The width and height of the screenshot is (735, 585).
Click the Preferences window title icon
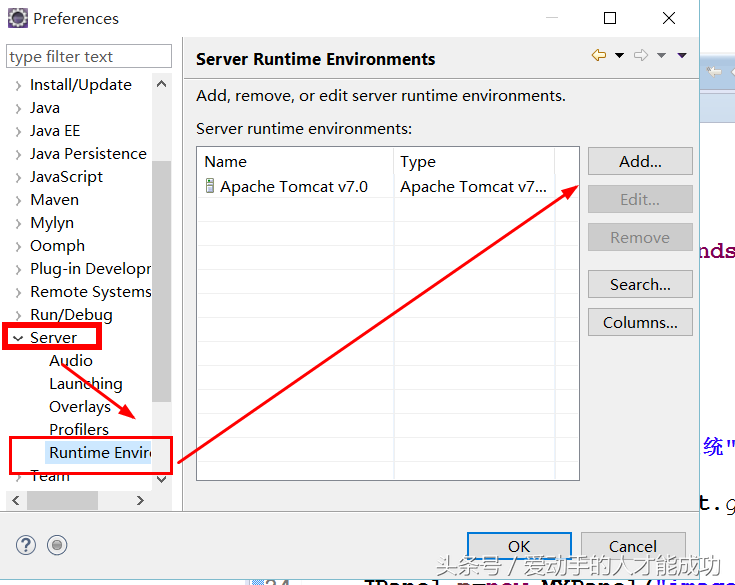coord(18,18)
